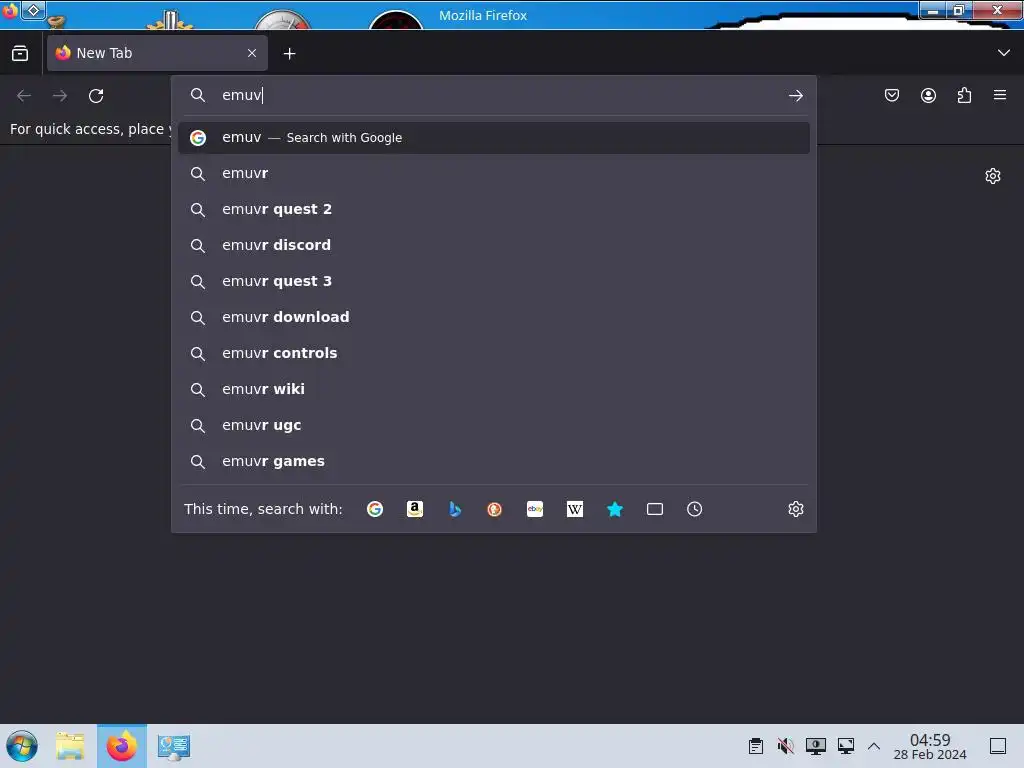
Task: Reload the current page
Action: 96,96
